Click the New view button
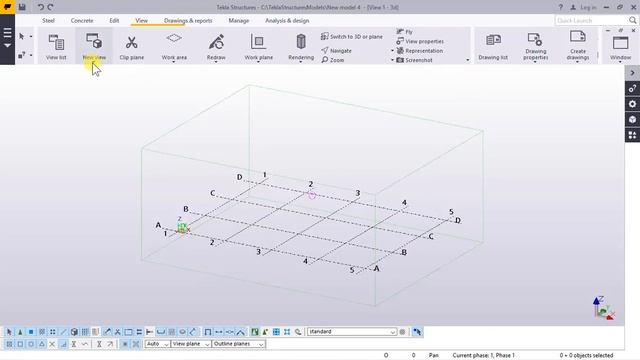 [94, 47]
